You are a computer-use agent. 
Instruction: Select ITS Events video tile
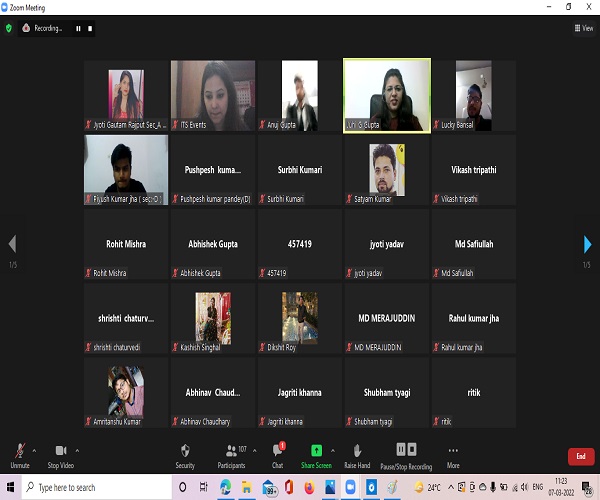click(x=213, y=96)
